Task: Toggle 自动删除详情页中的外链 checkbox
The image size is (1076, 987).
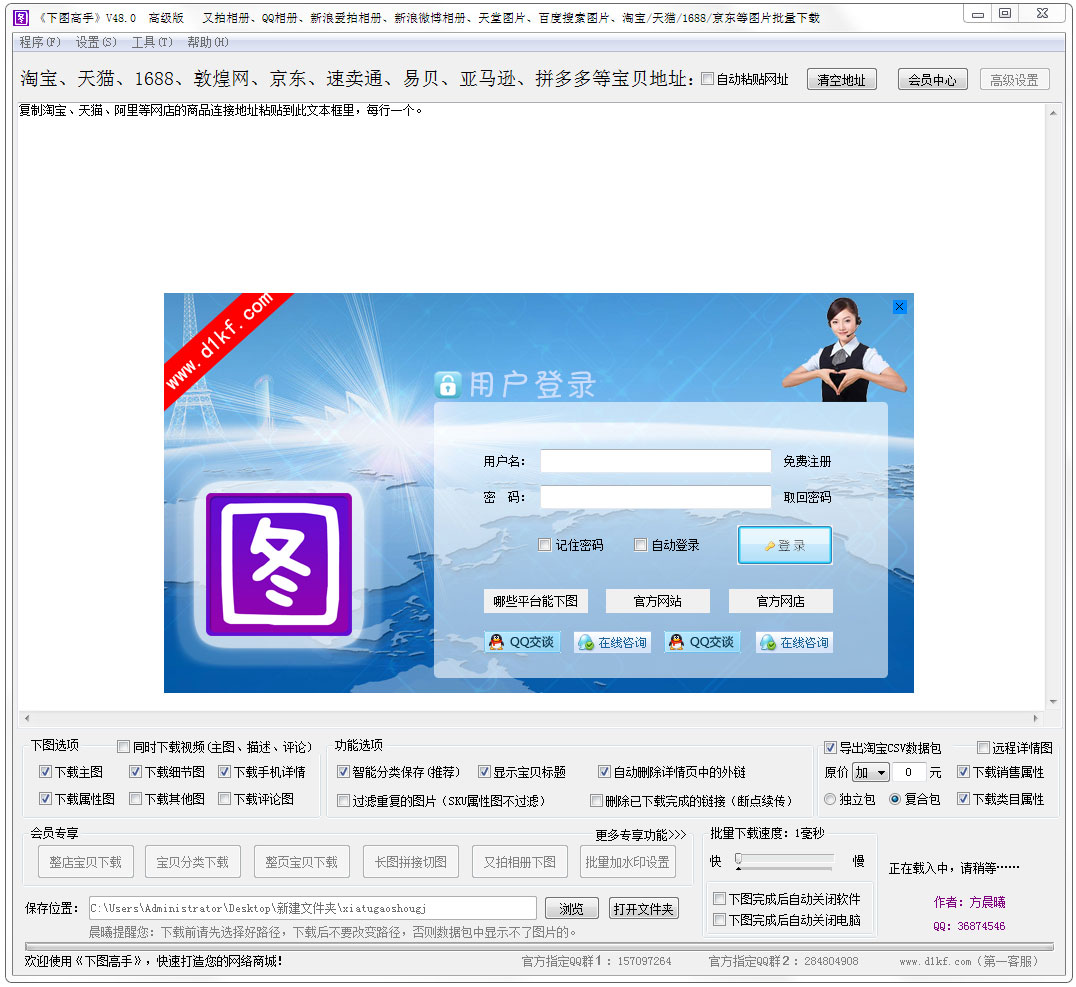Action: coord(605,772)
